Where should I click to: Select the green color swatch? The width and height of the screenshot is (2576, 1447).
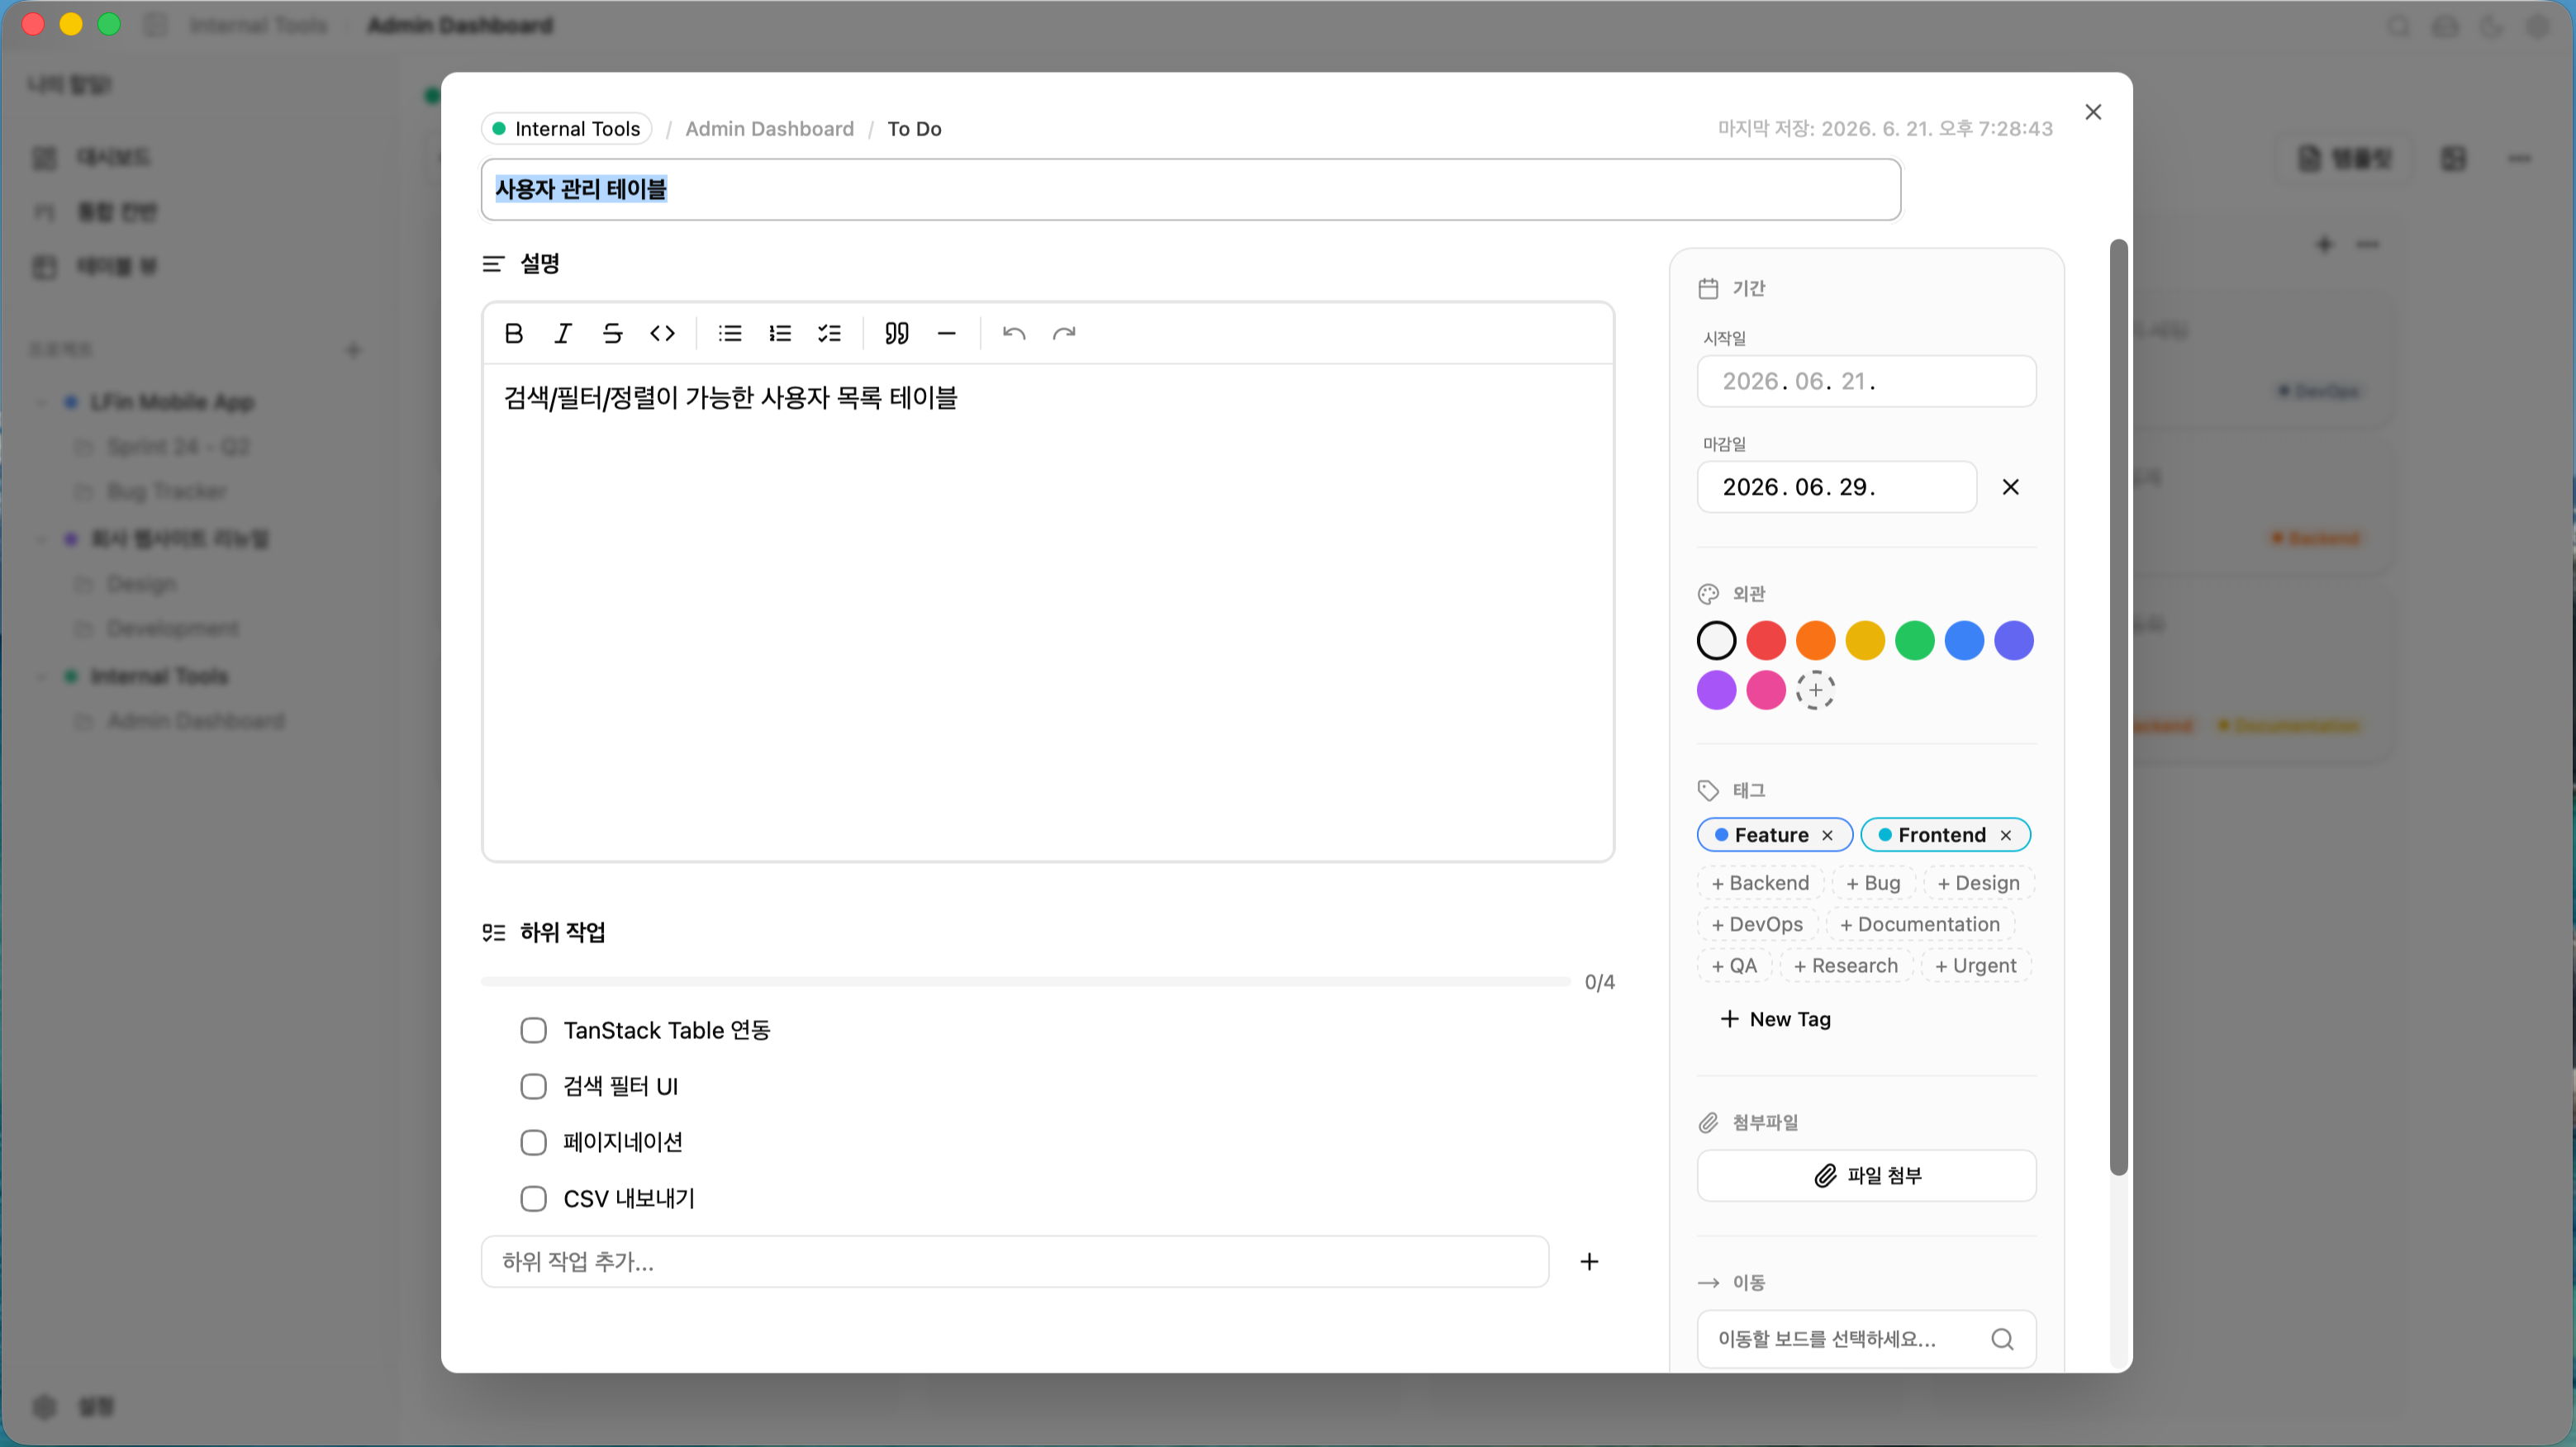click(1915, 640)
